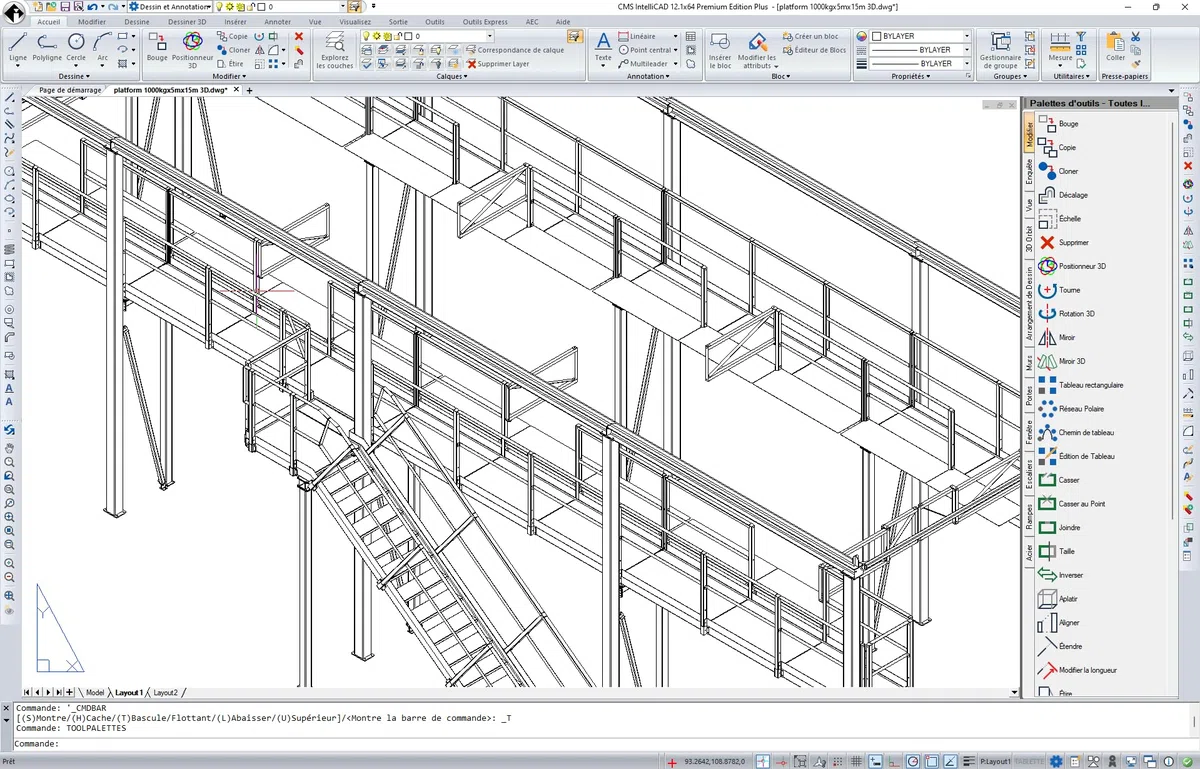The height and width of the screenshot is (769, 1200).
Task: Open Gestionnaire de groupe
Action: (x=1000, y=50)
